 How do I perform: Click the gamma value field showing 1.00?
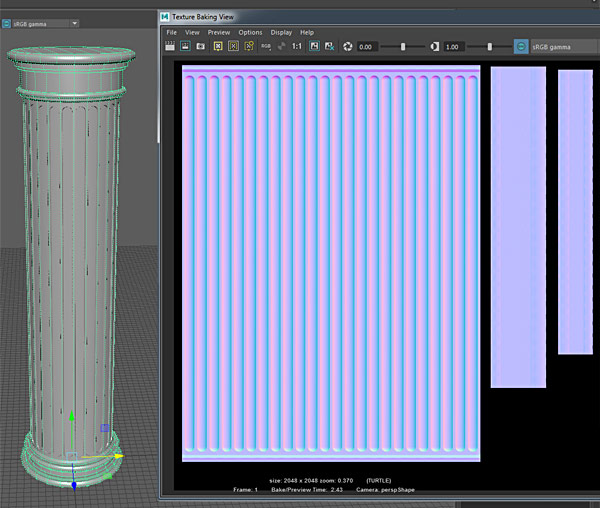pos(453,47)
